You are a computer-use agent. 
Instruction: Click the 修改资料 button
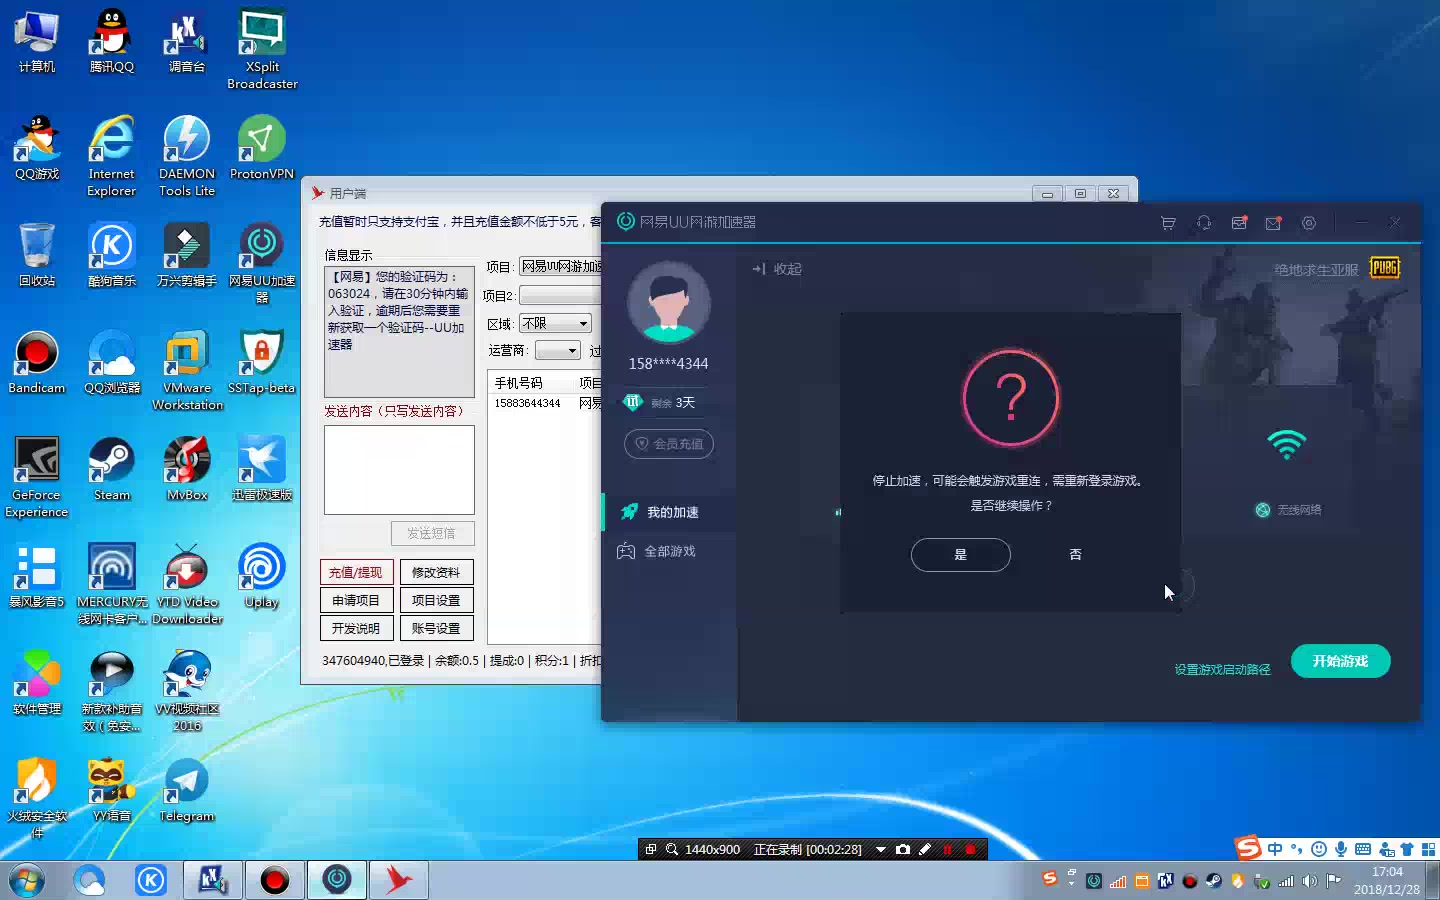pyautogui.click(x=436, y=572)
